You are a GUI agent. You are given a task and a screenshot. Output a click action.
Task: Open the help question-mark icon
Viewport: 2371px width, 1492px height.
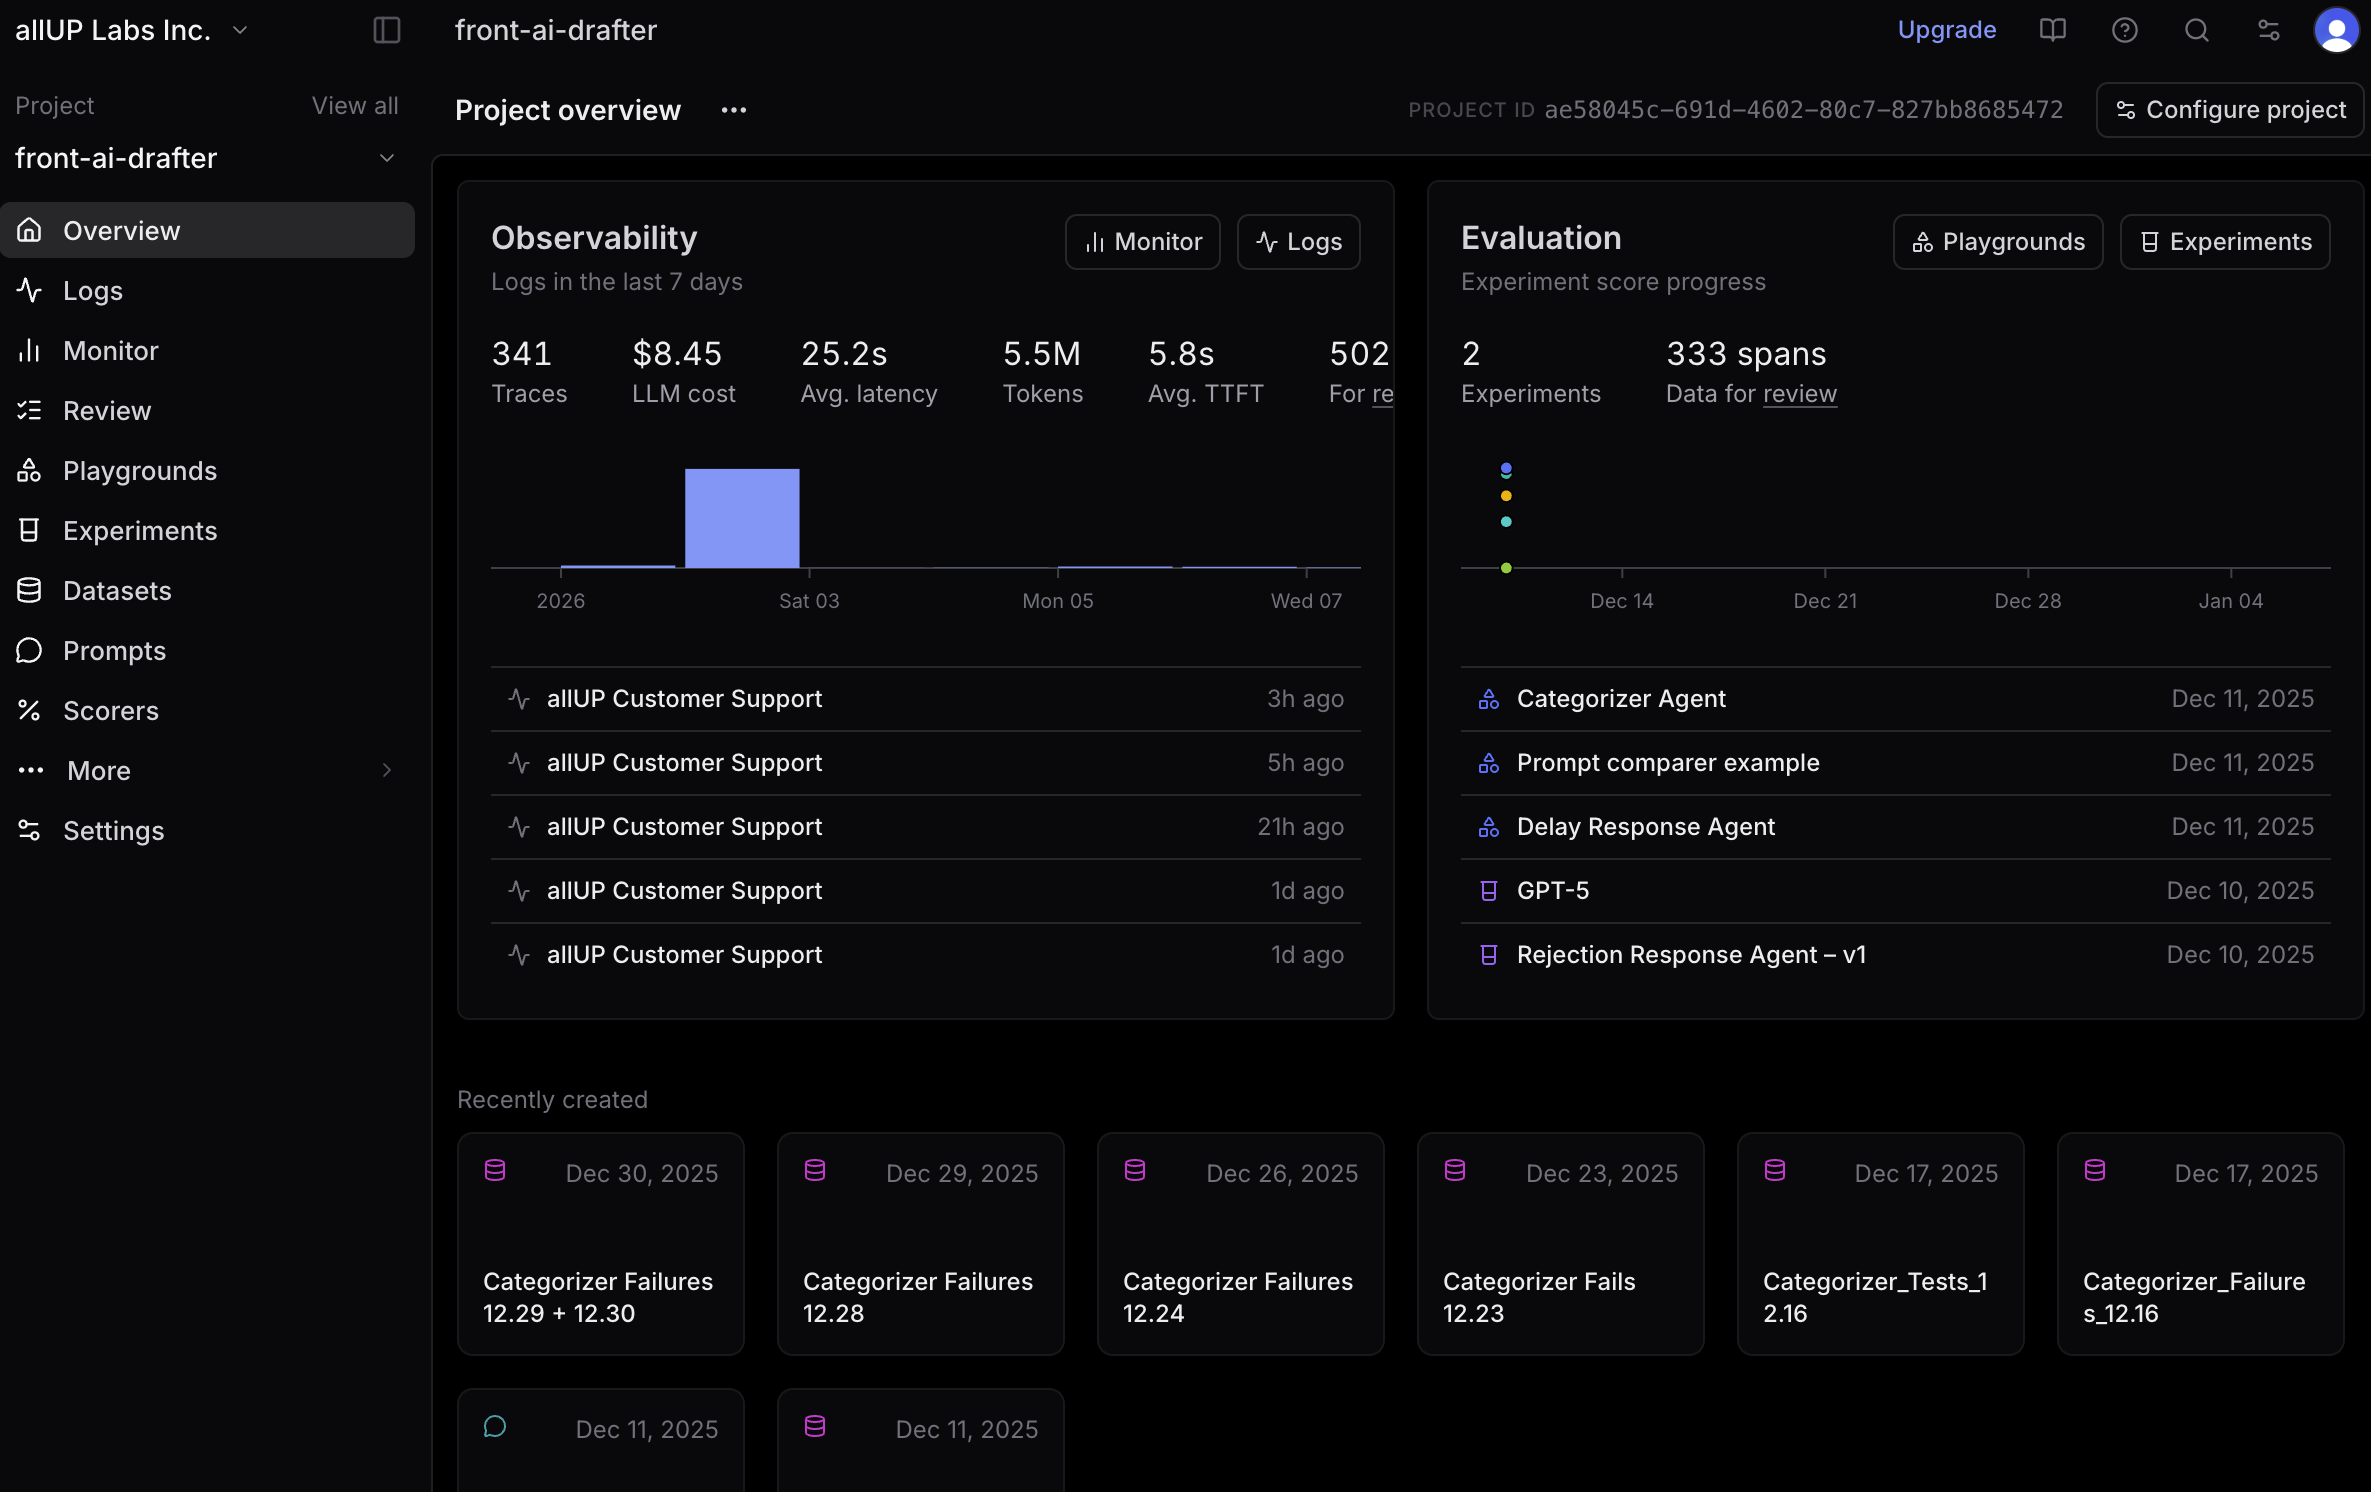click(x=2124, y=30)
